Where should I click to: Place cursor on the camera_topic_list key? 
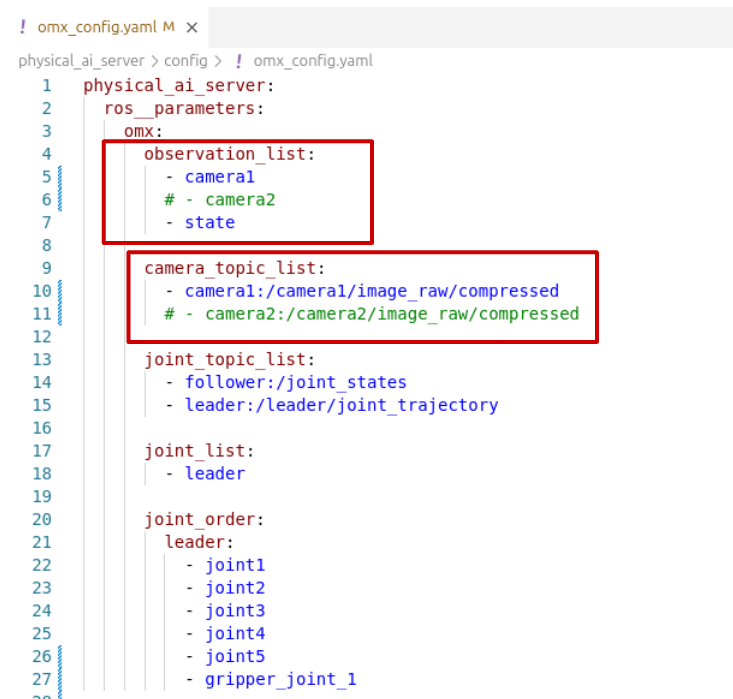point(232,269)
